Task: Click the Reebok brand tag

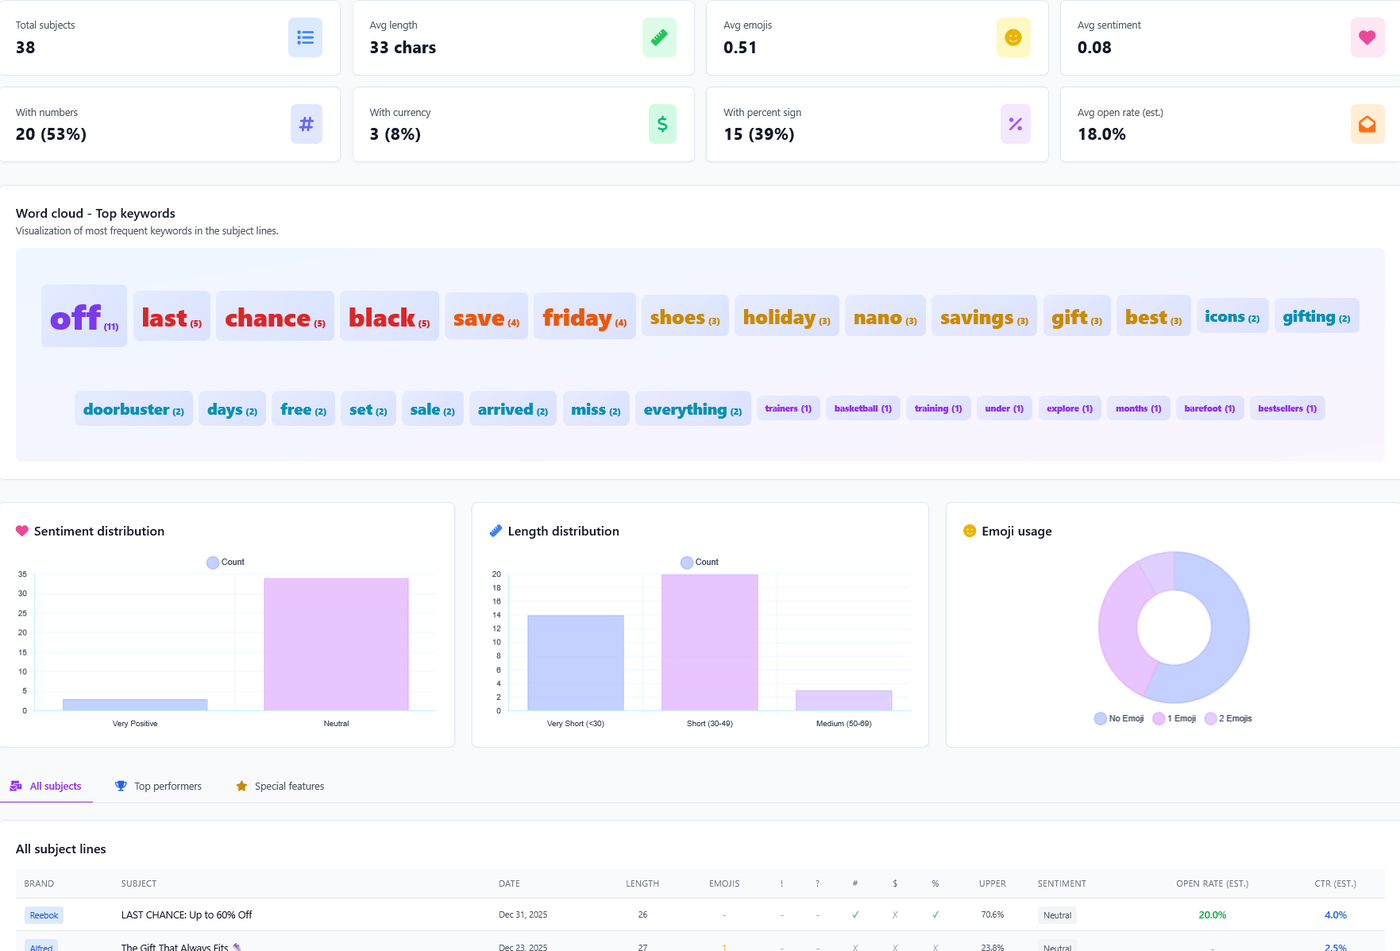Action: (44, 915)
